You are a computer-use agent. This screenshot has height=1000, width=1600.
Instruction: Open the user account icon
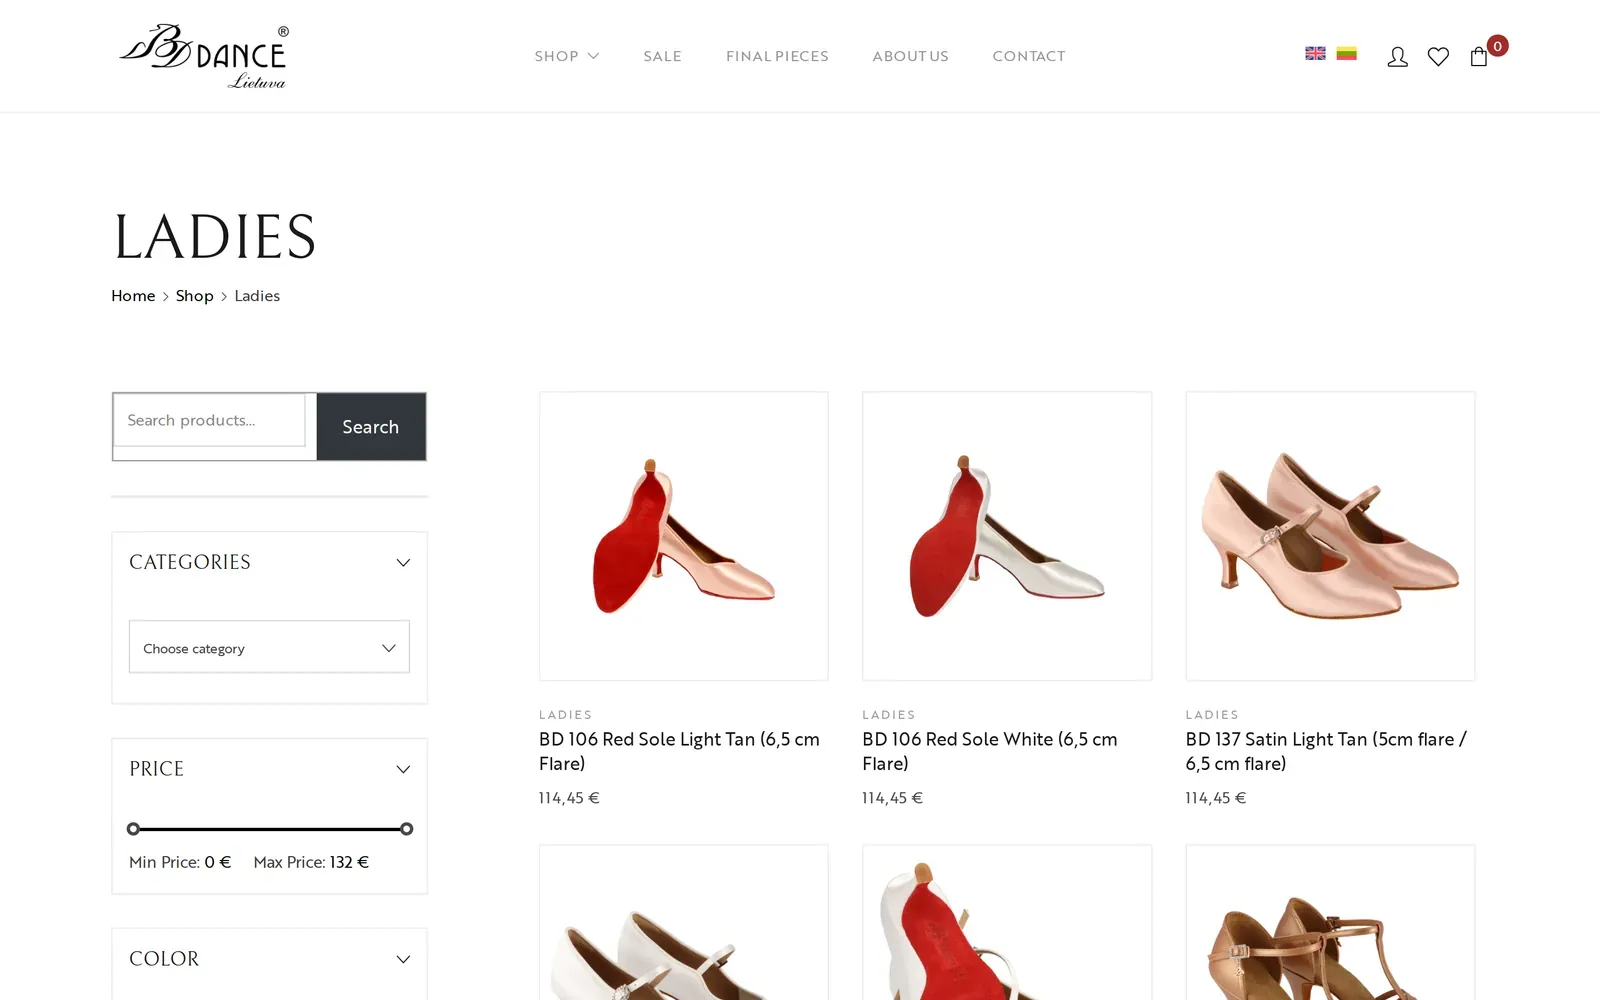(x=1397, y=57)
